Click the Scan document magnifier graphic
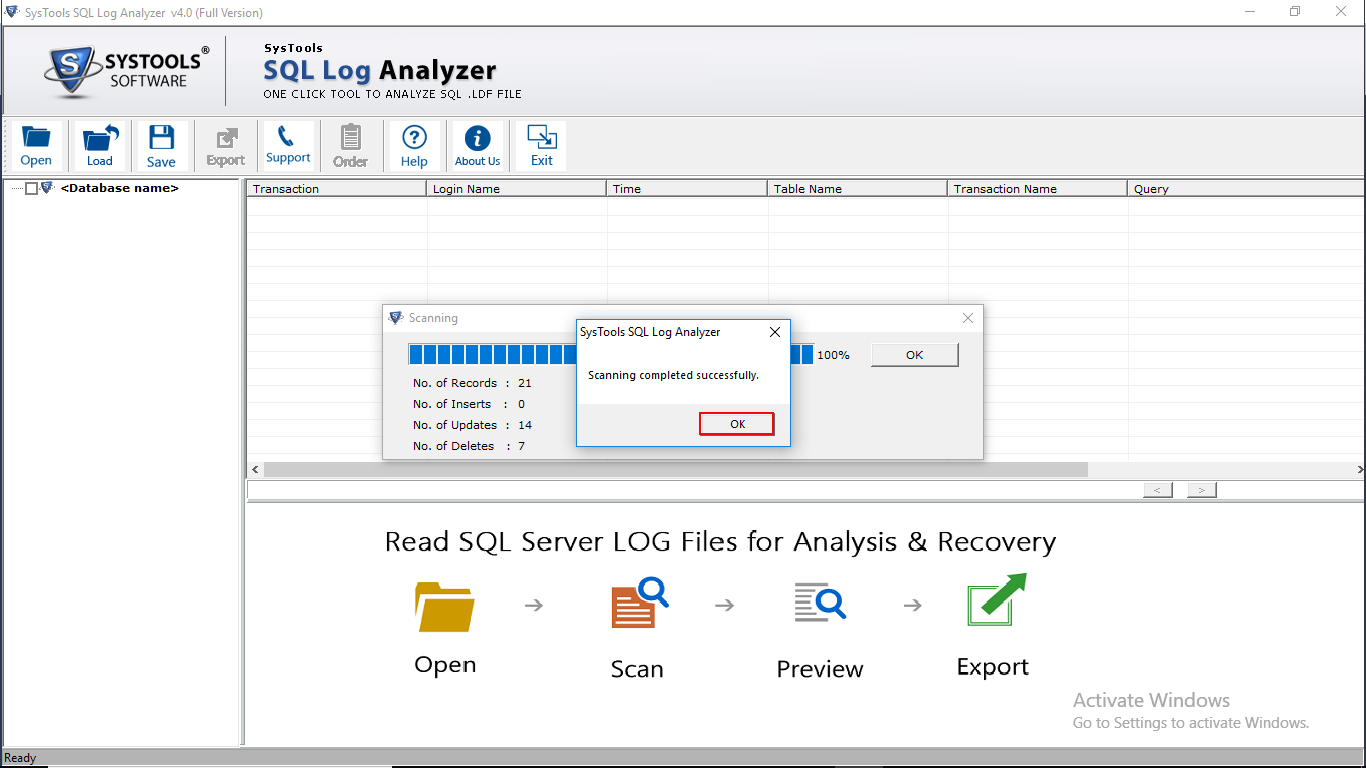The height and width of the screenshot is (768, 1366). 638,603
